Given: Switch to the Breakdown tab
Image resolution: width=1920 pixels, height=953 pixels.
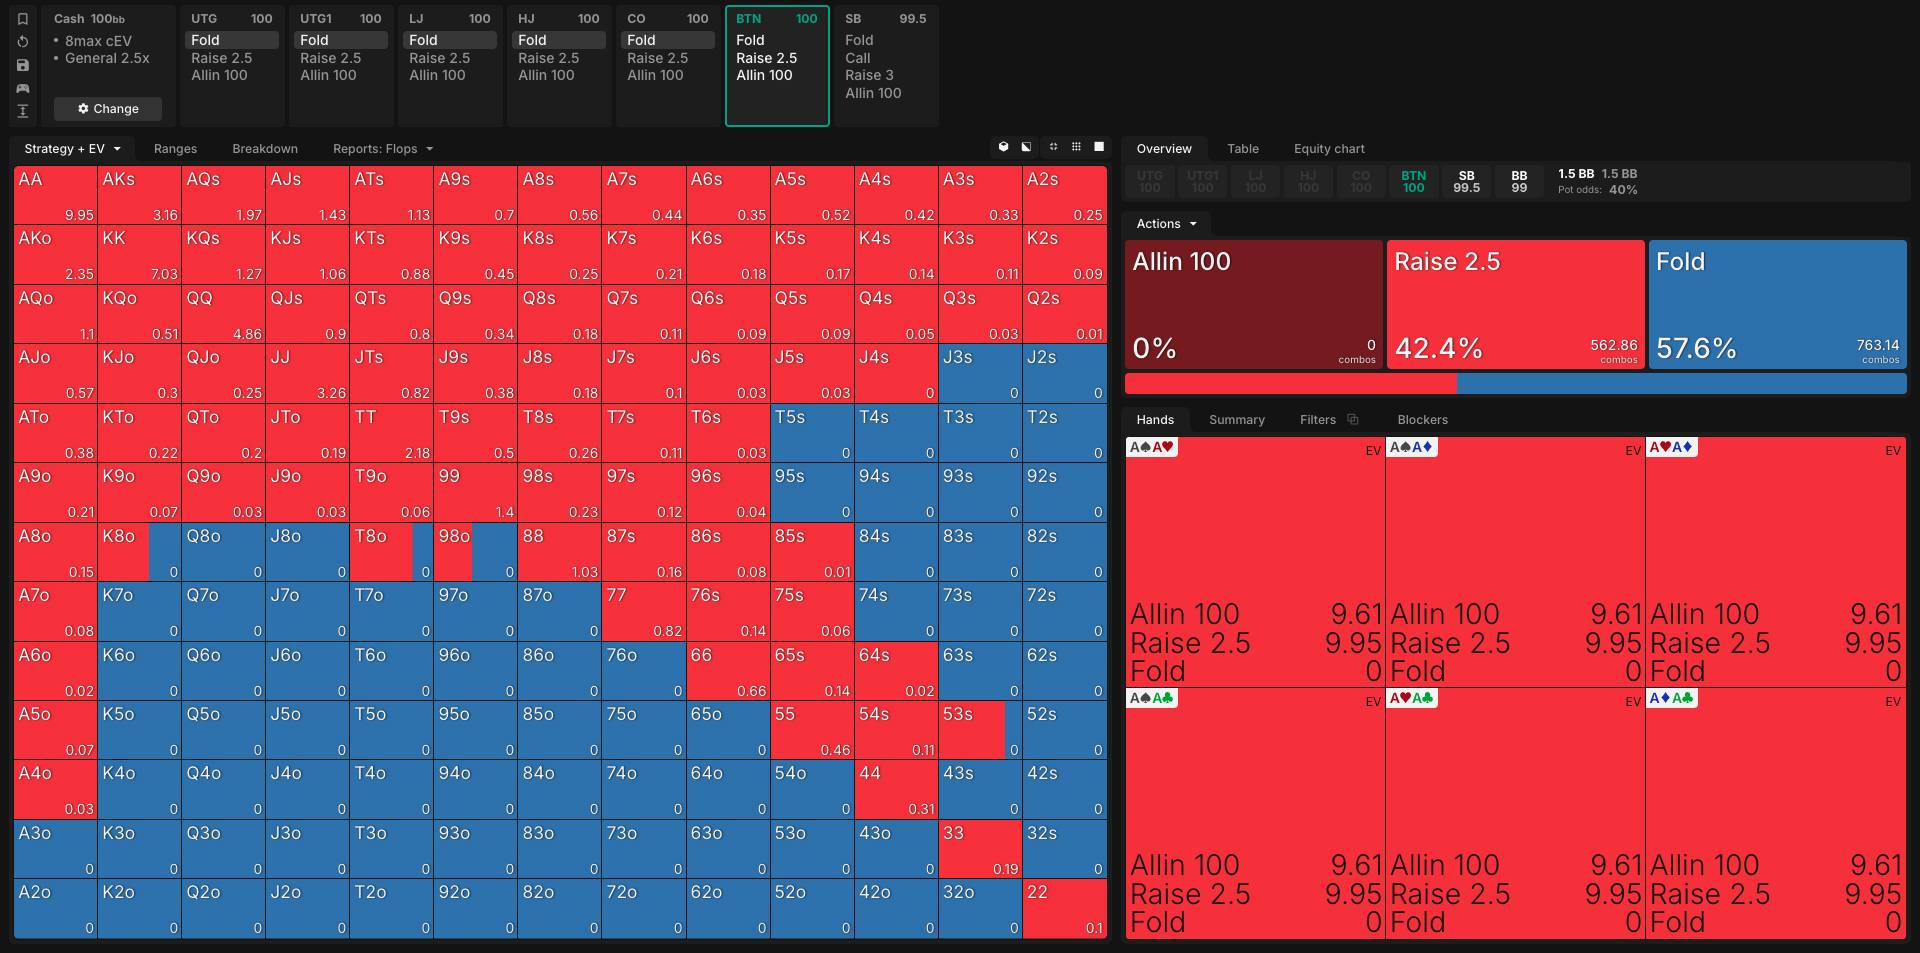Looking at the screenshot, I should tap(265, 149).
